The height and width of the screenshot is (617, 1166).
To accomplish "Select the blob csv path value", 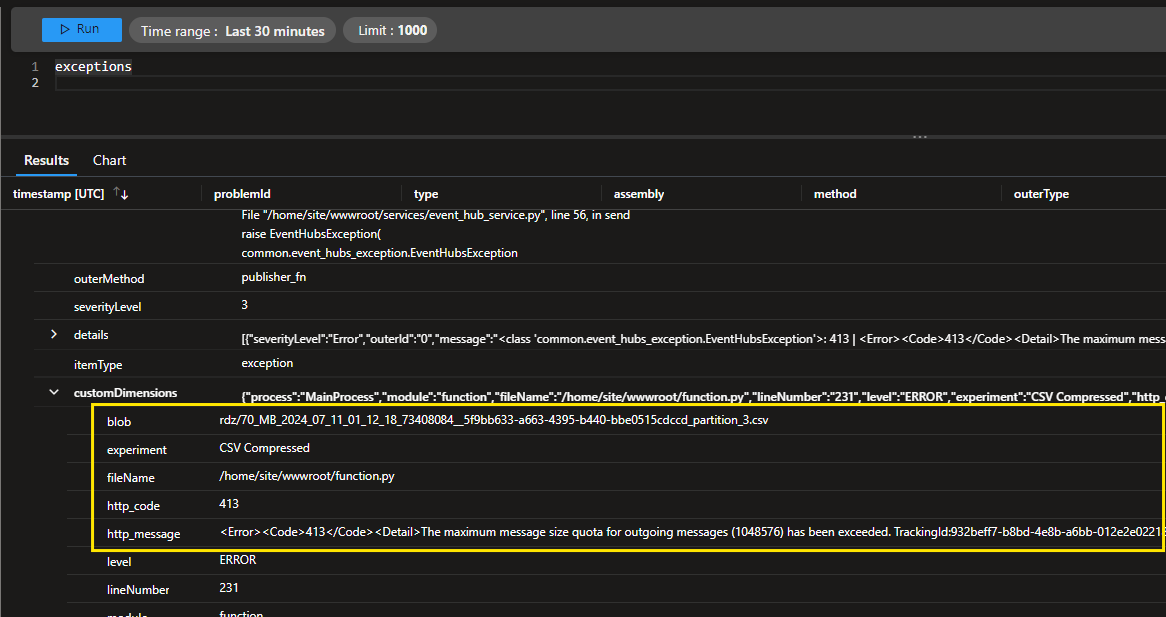I will click(x=494, y=420).
